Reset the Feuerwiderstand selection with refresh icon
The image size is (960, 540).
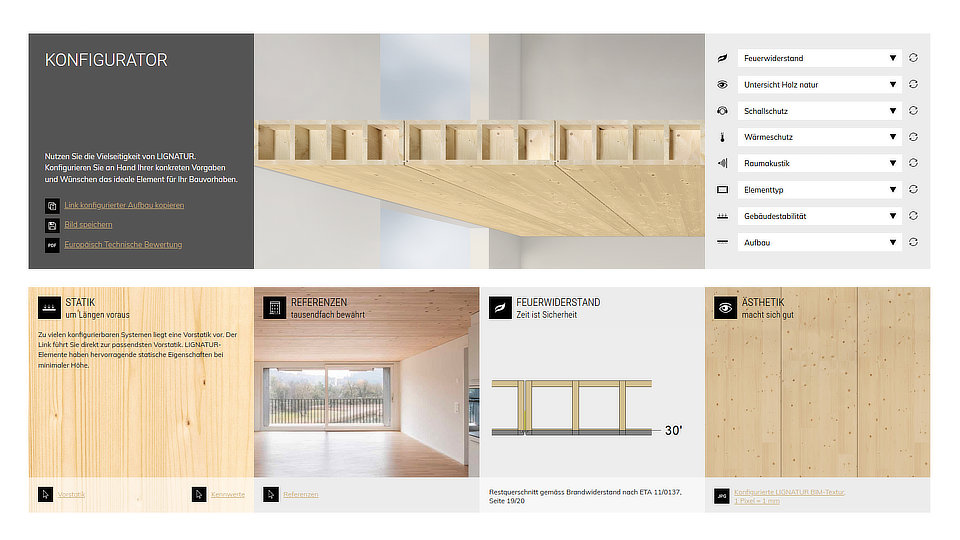(913, 58)
